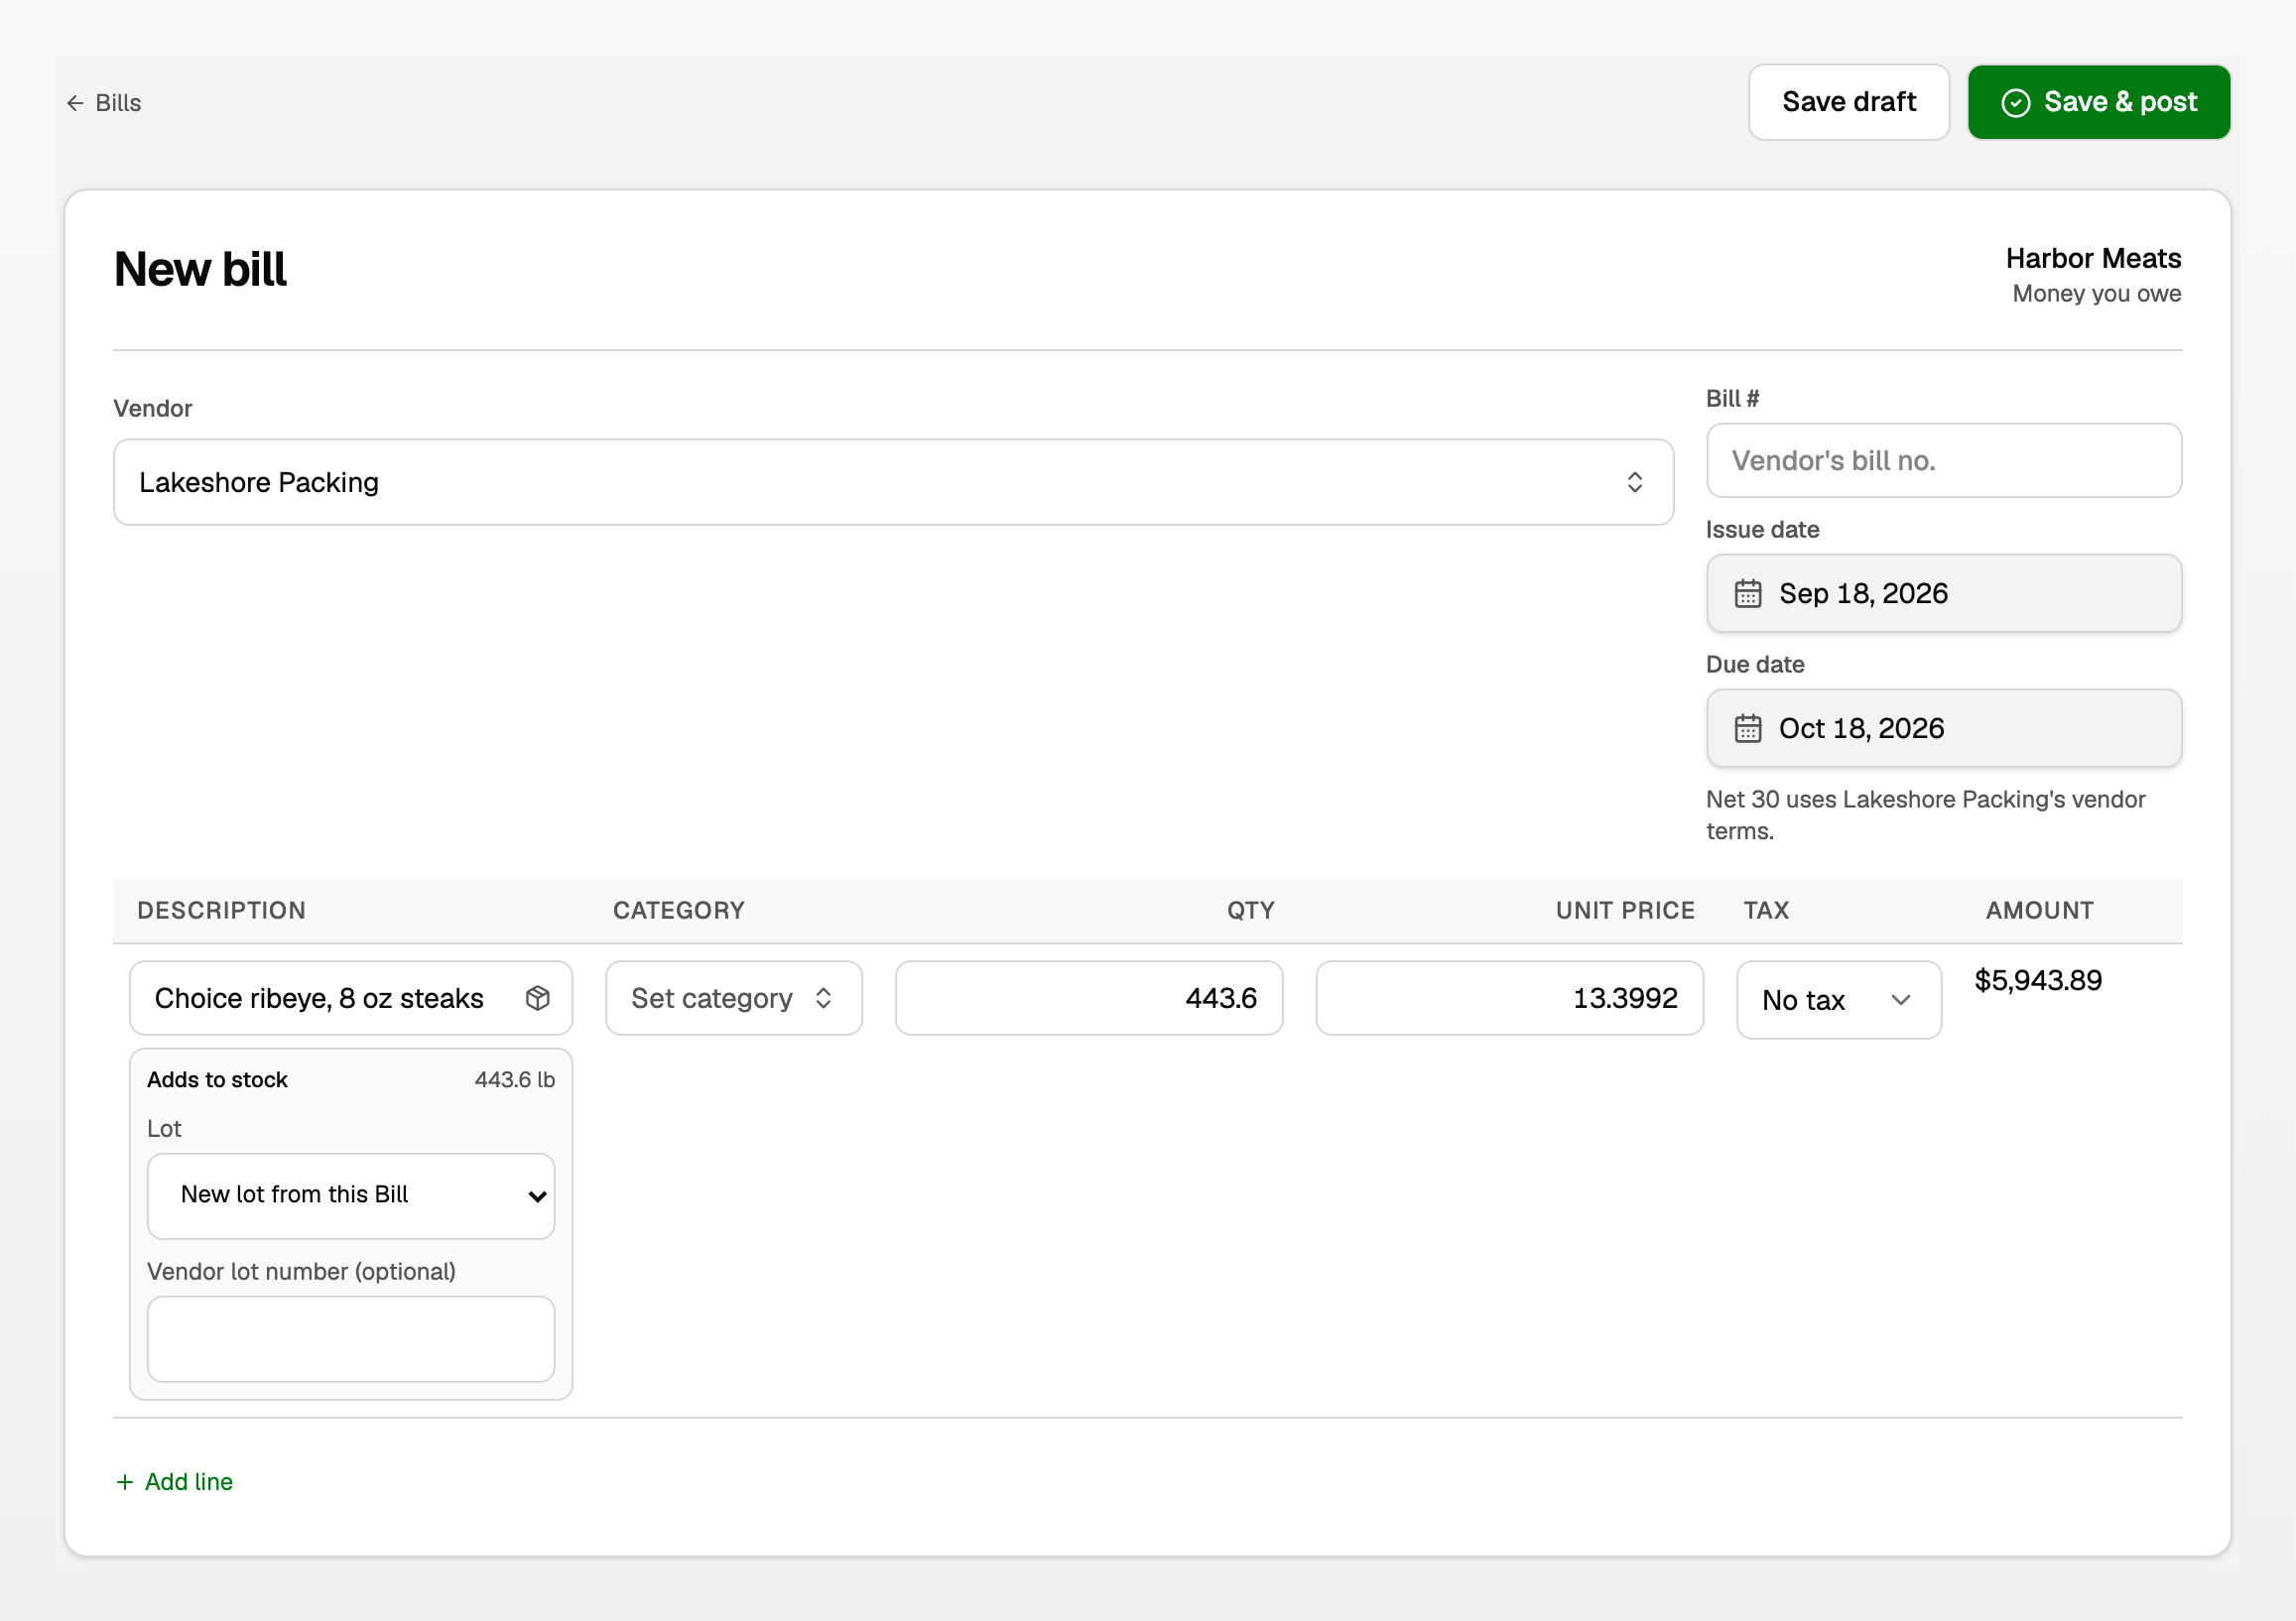Click the Save & post button
The image size is (2296, 1621).
click(2098, 102)
